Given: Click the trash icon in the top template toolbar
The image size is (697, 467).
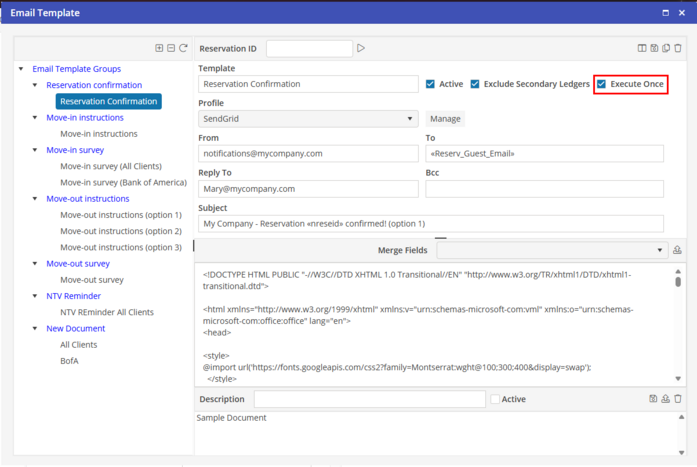Looking at the screenshot, I should 678,48.
